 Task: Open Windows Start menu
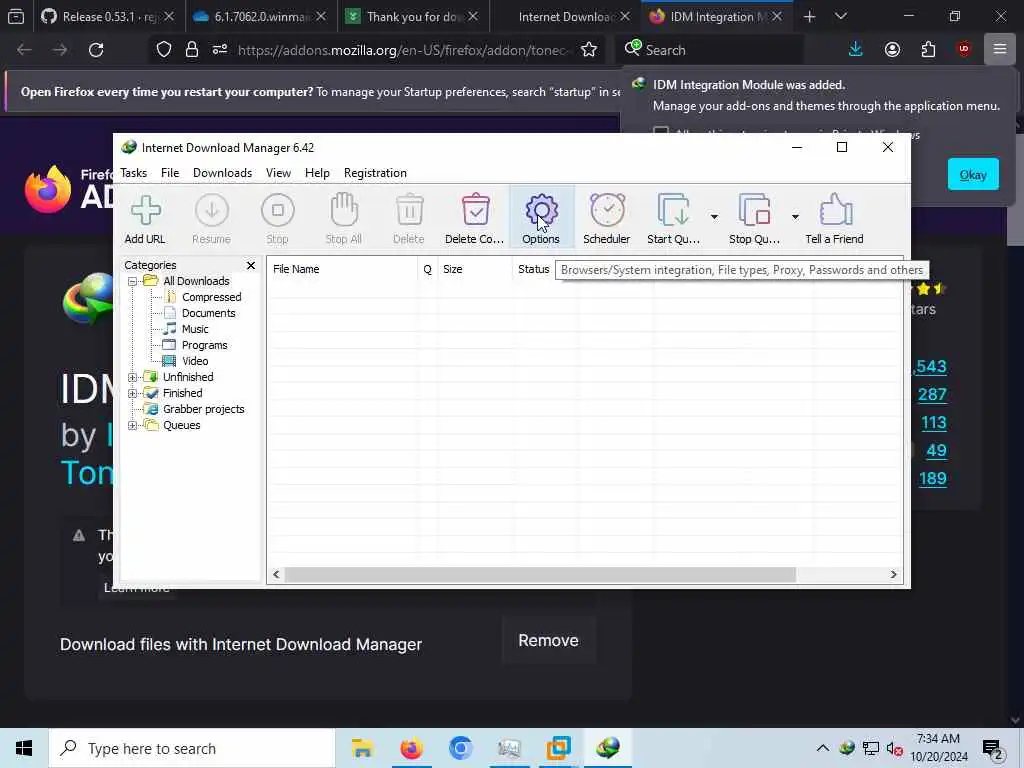pyautogui.click(x=24, y=748)
